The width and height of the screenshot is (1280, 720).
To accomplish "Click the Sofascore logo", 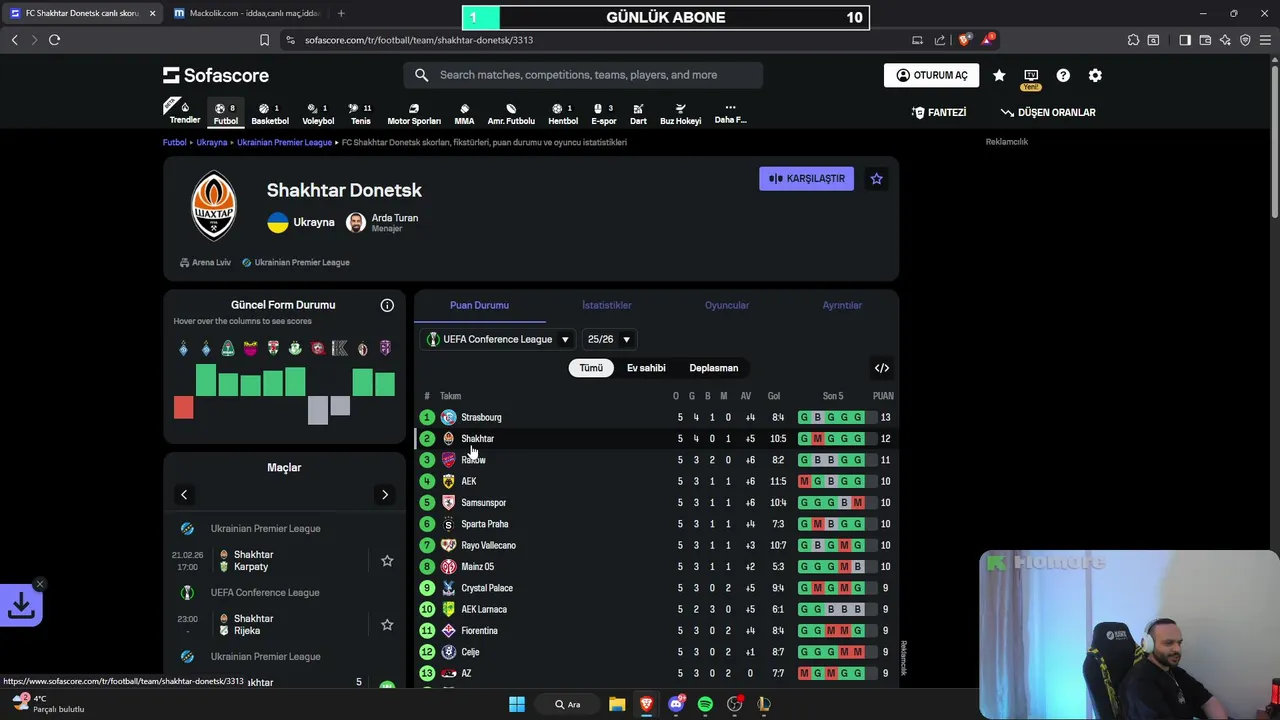I will 216,75.
